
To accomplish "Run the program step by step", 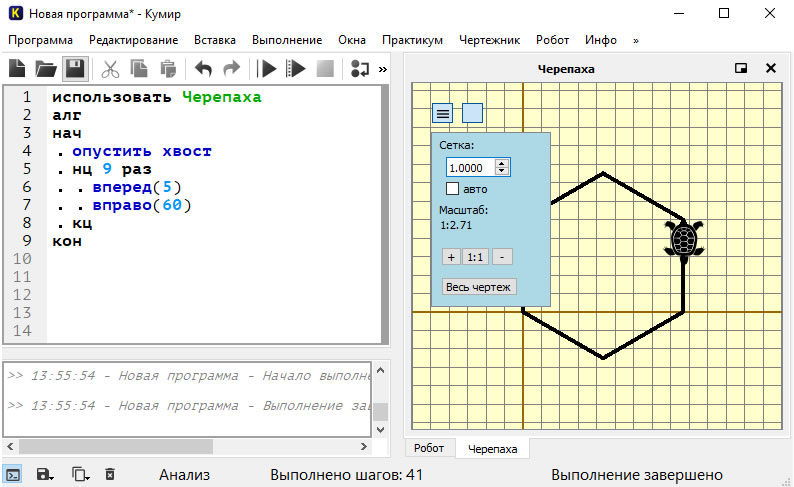I will pos(296,68).
